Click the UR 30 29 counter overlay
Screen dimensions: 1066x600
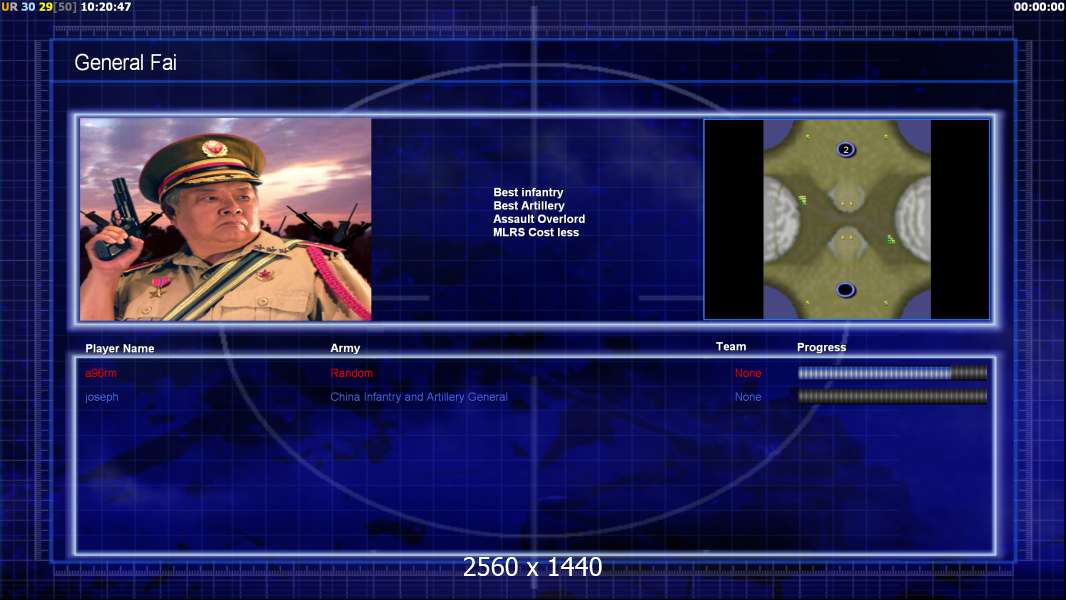(39, 7)
